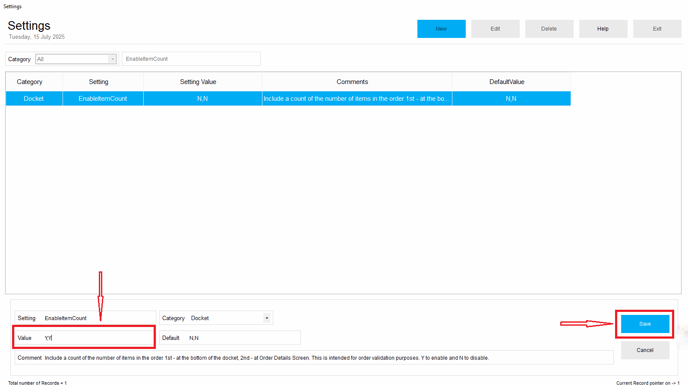Save the edited setting value
The width and height of the screenshot is (688, 386).
point(645,324)
